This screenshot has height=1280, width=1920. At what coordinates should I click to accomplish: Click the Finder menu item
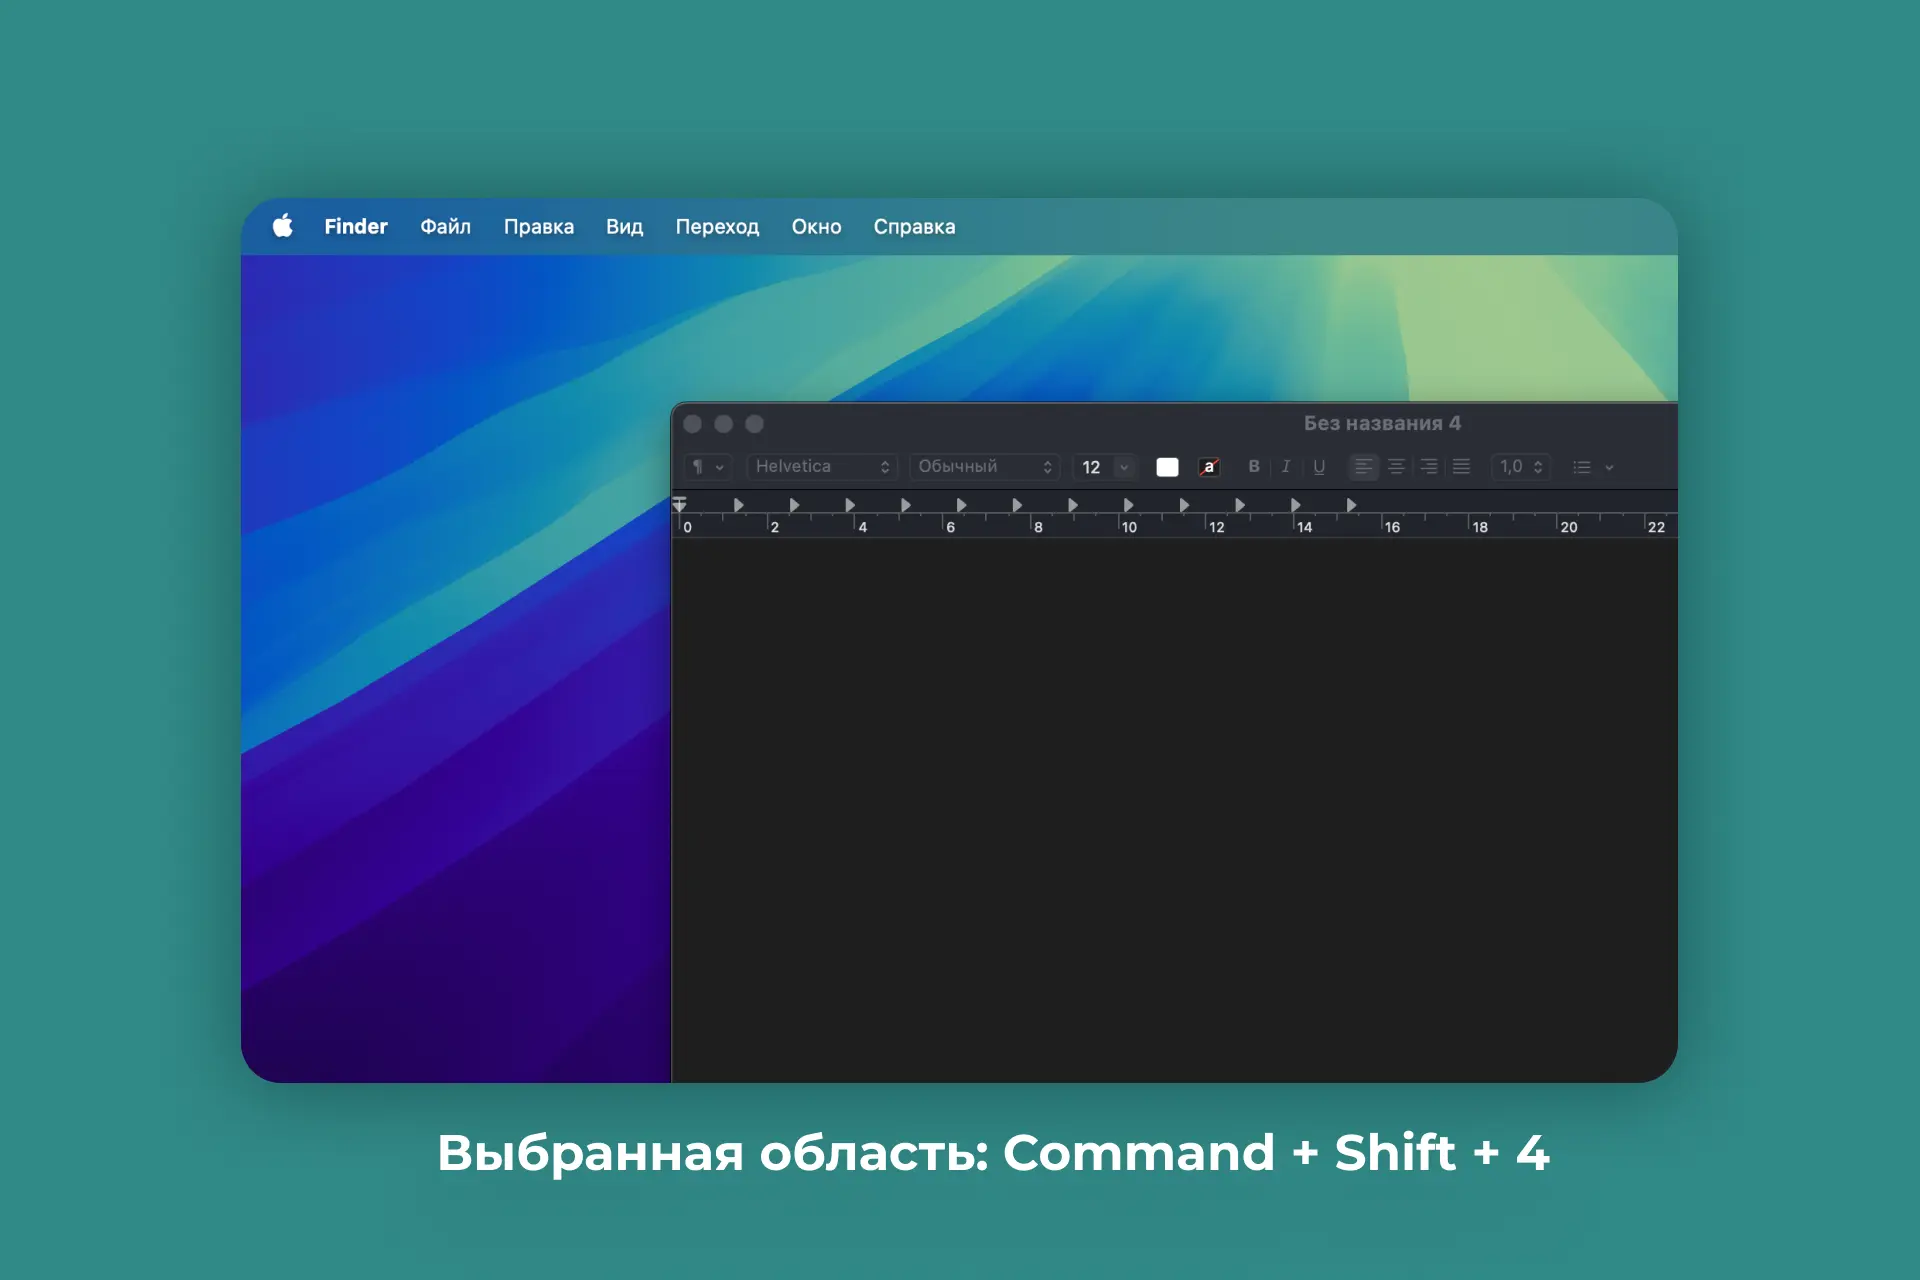click(355, 227)
